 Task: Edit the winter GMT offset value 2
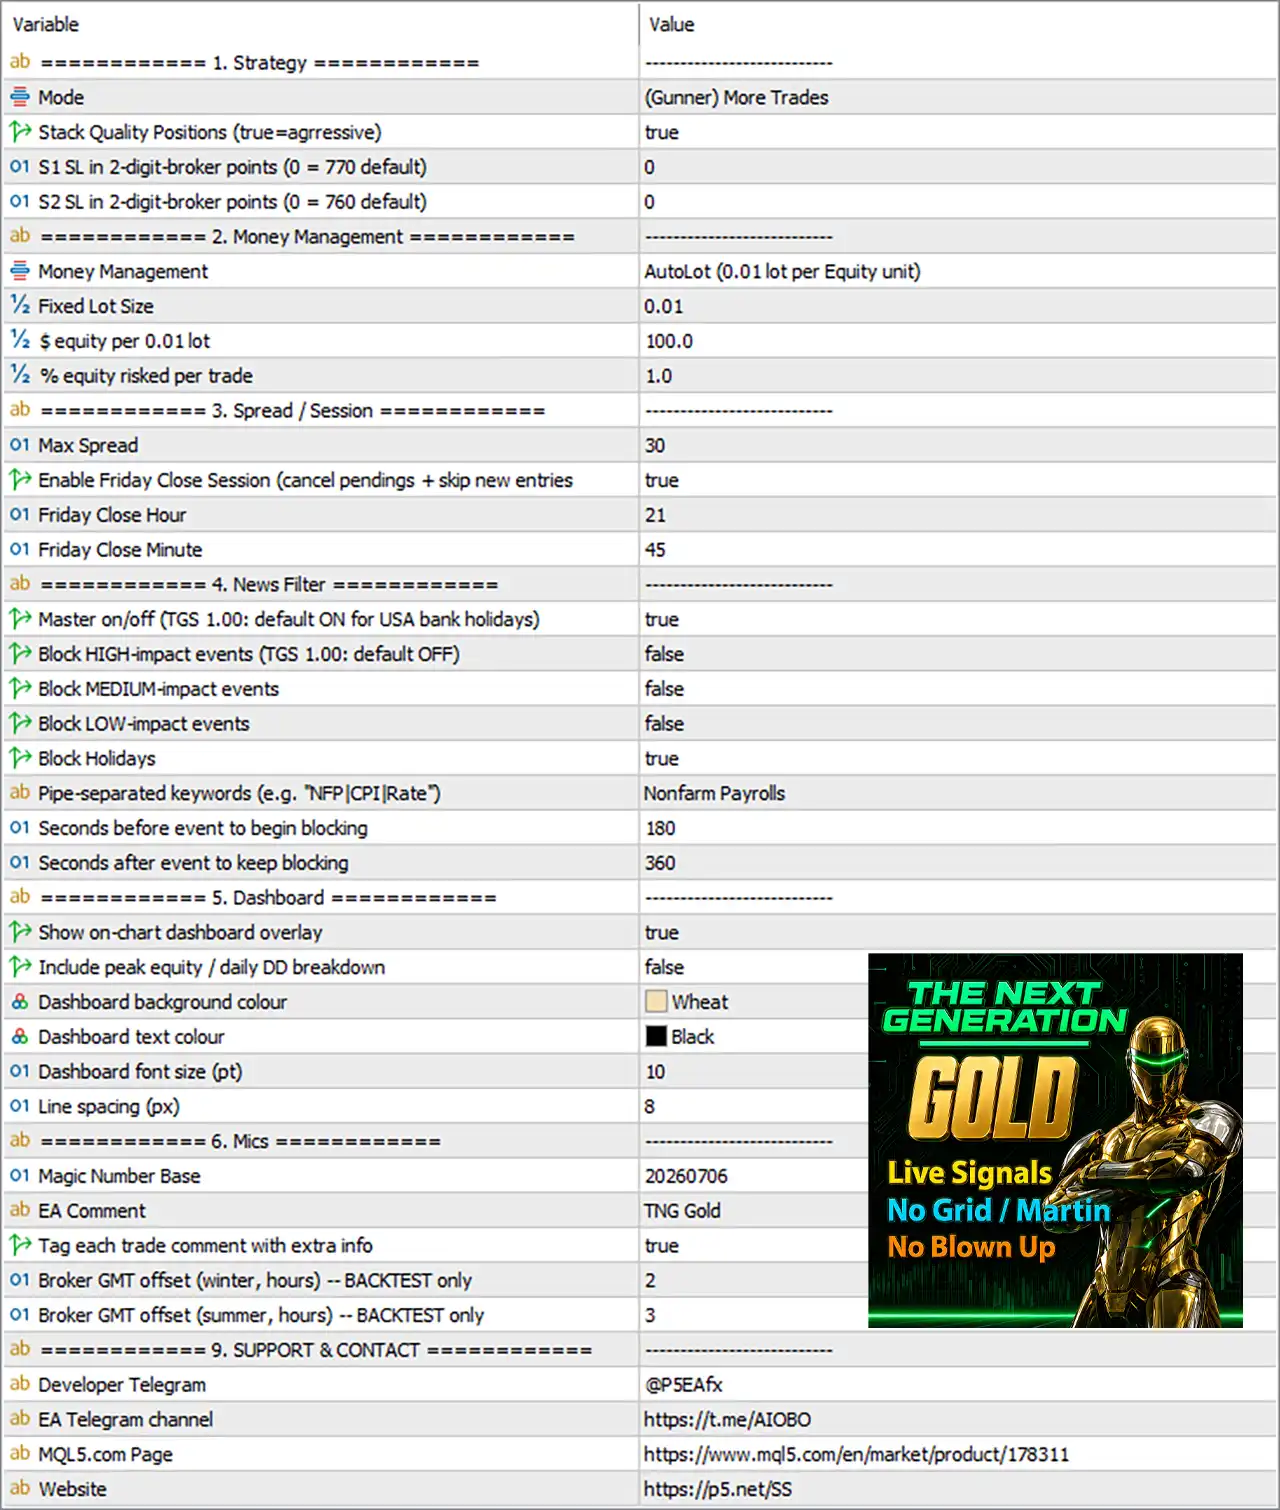coord(650,1281)
